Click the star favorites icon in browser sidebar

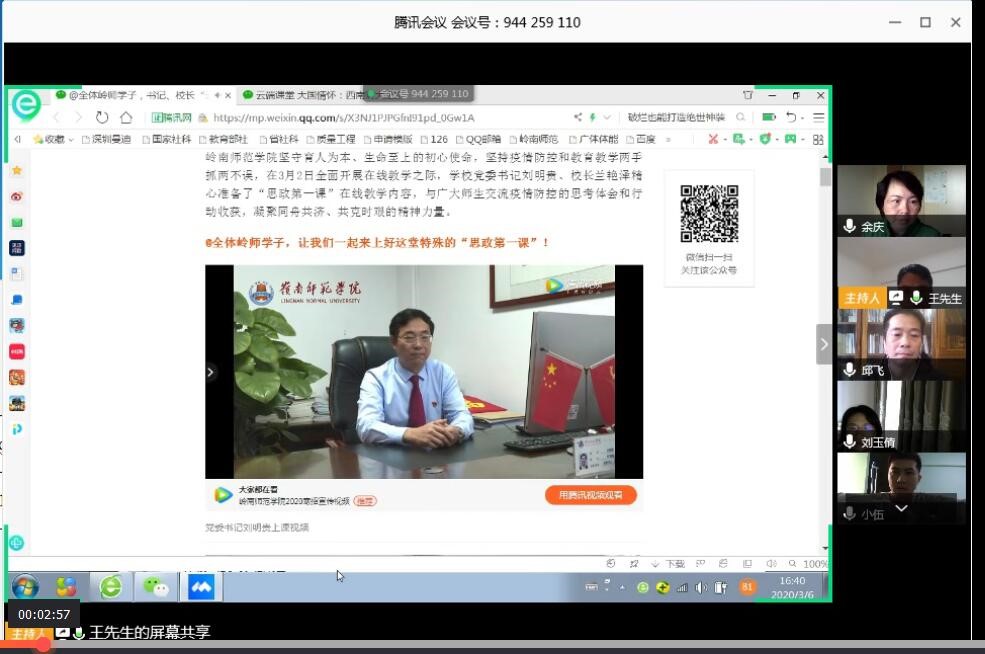coord(17,171)
